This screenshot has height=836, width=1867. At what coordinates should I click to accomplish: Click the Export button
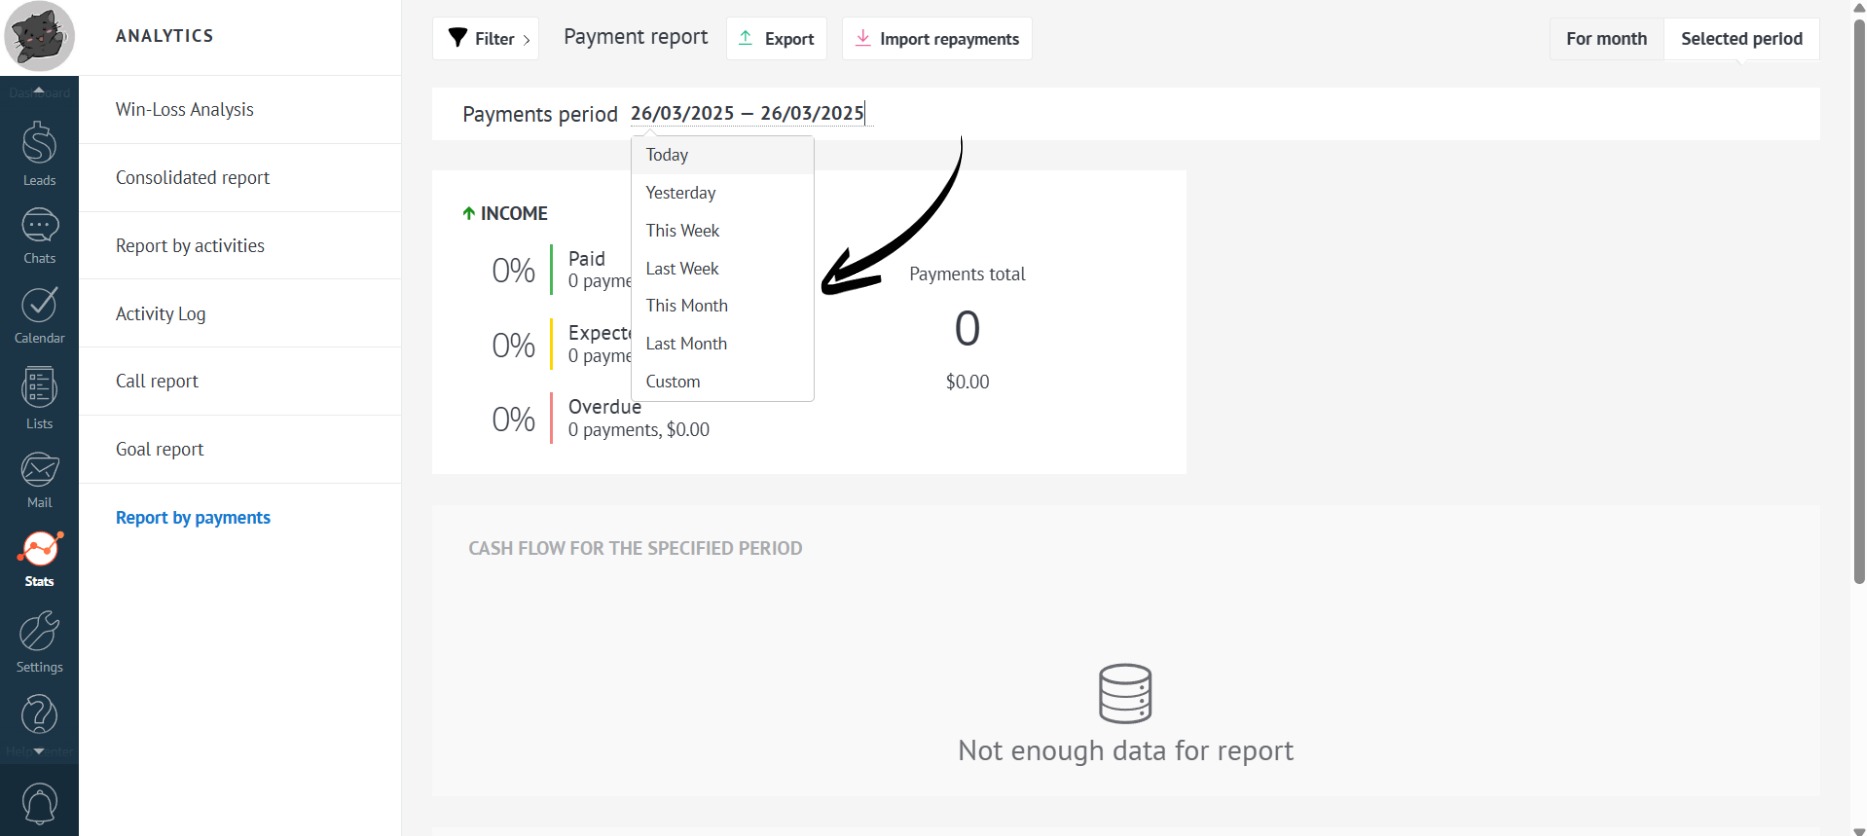click(776, 39)
